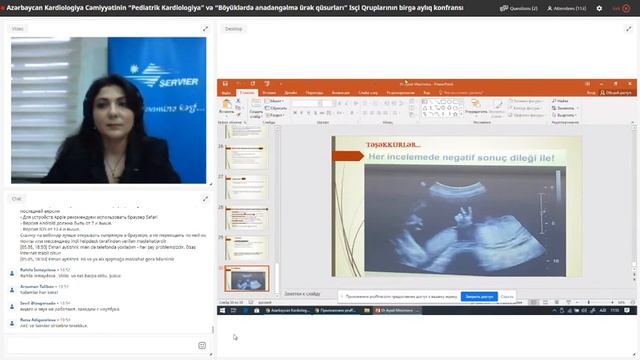
Task: Click PowerPoint redo icon in quick access
Action: [253, 84]
